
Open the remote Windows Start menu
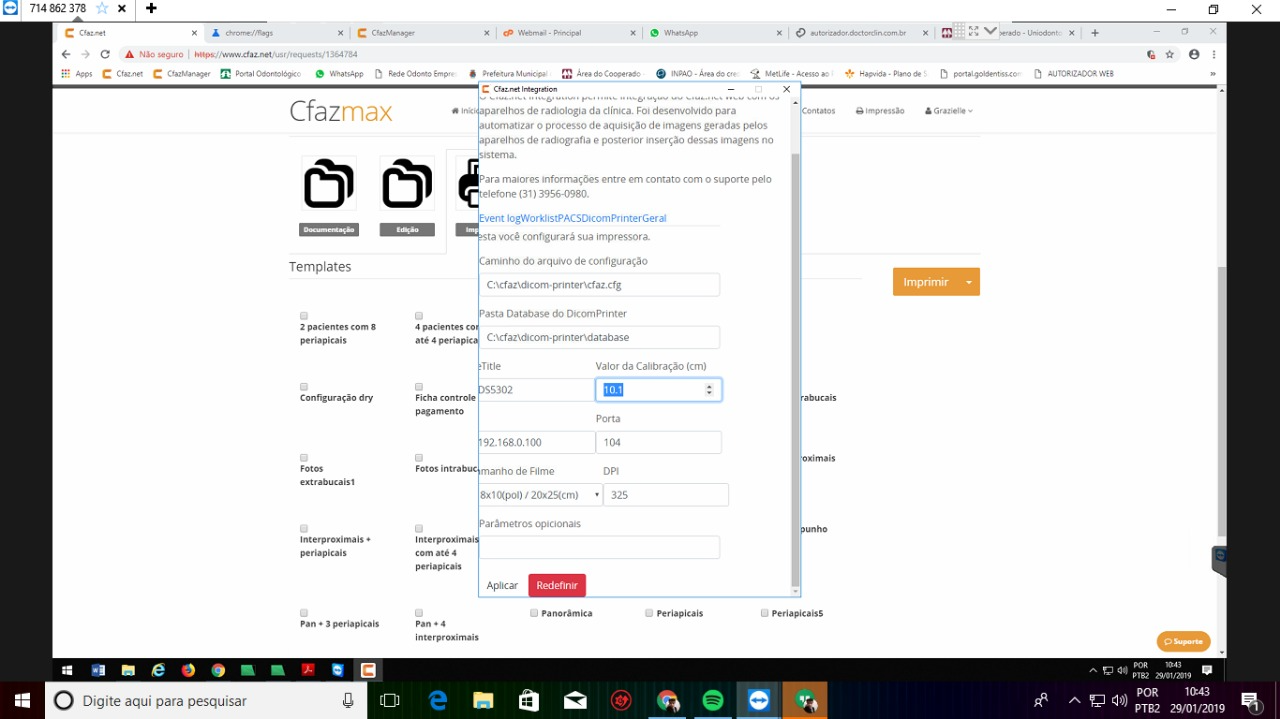point(67,670)
